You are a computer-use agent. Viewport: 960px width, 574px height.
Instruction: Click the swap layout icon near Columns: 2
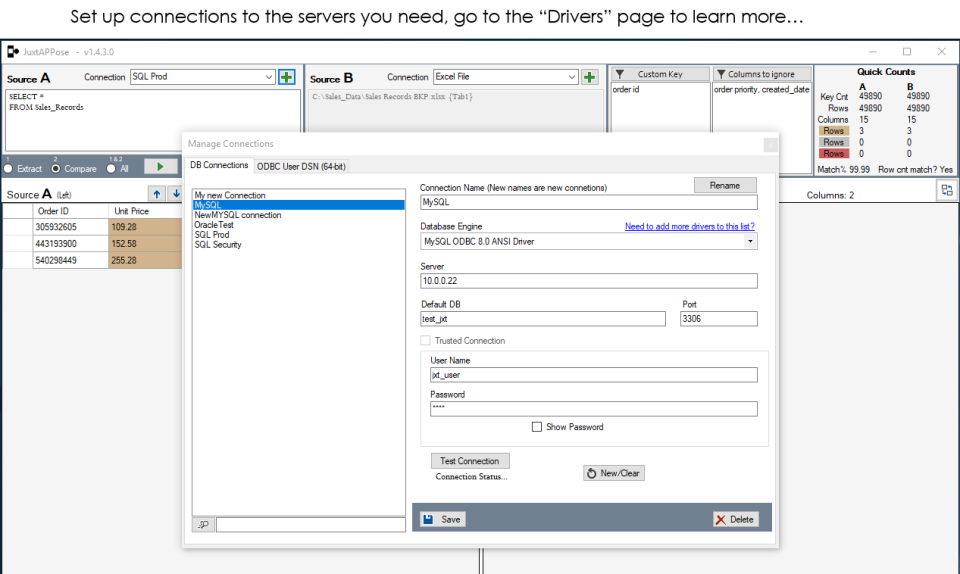[946, 190]
